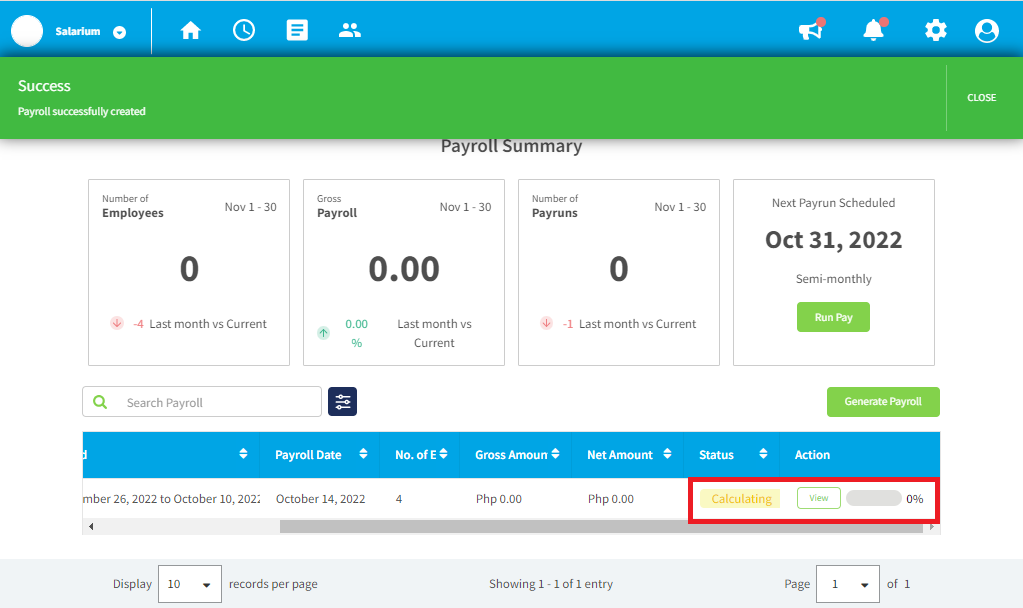
Task: Click the employee count 4 cell
Action: click(399, 499)
